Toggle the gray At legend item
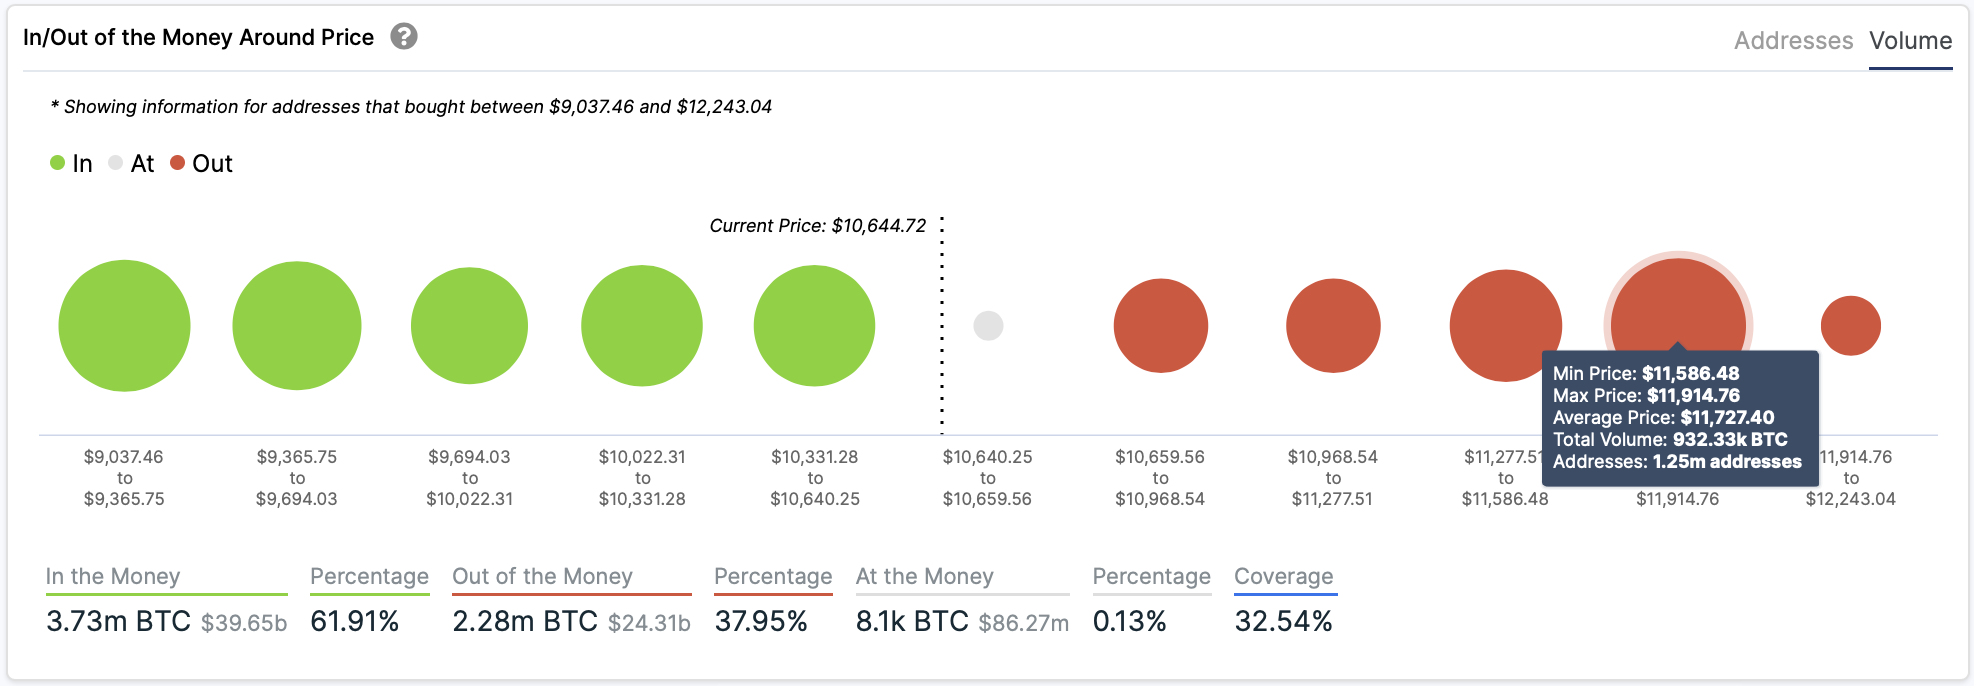Screen dimensions: 1974x686 tap(132, 163)
